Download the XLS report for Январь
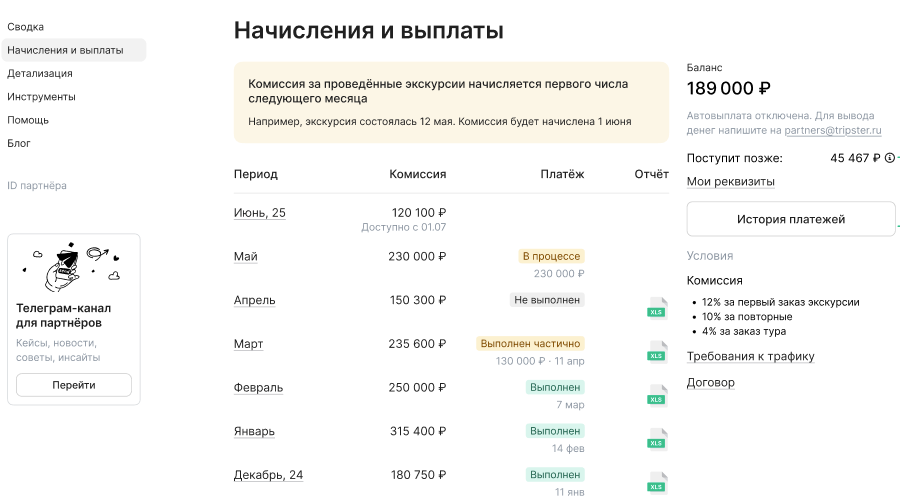The image size is (900, 500). click(656, 439)
